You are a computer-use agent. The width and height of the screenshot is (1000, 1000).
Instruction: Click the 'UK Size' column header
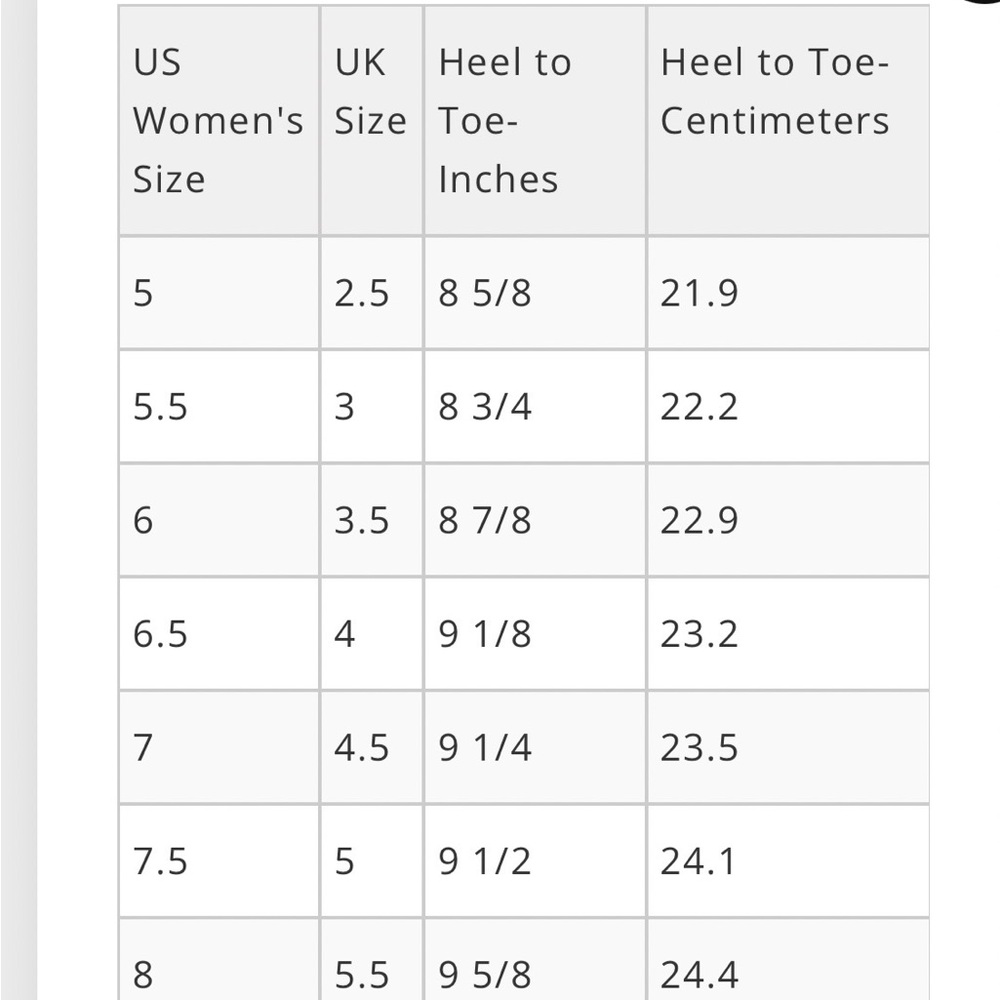(370, 92)
